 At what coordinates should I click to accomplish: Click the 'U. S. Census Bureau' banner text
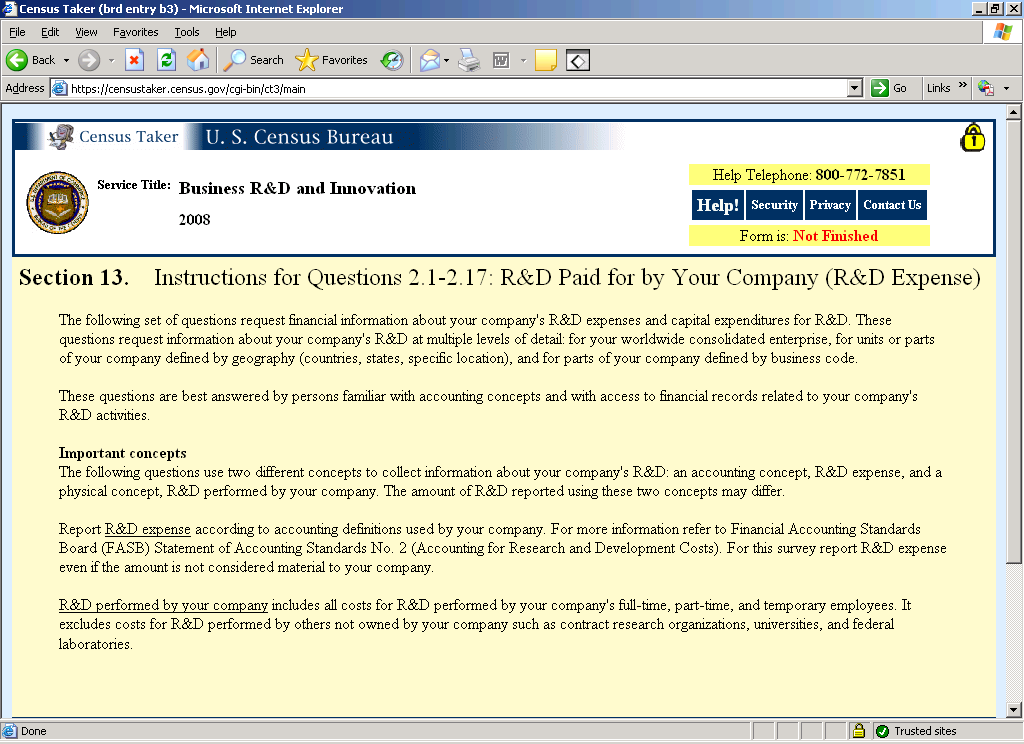tap(299, 137)
